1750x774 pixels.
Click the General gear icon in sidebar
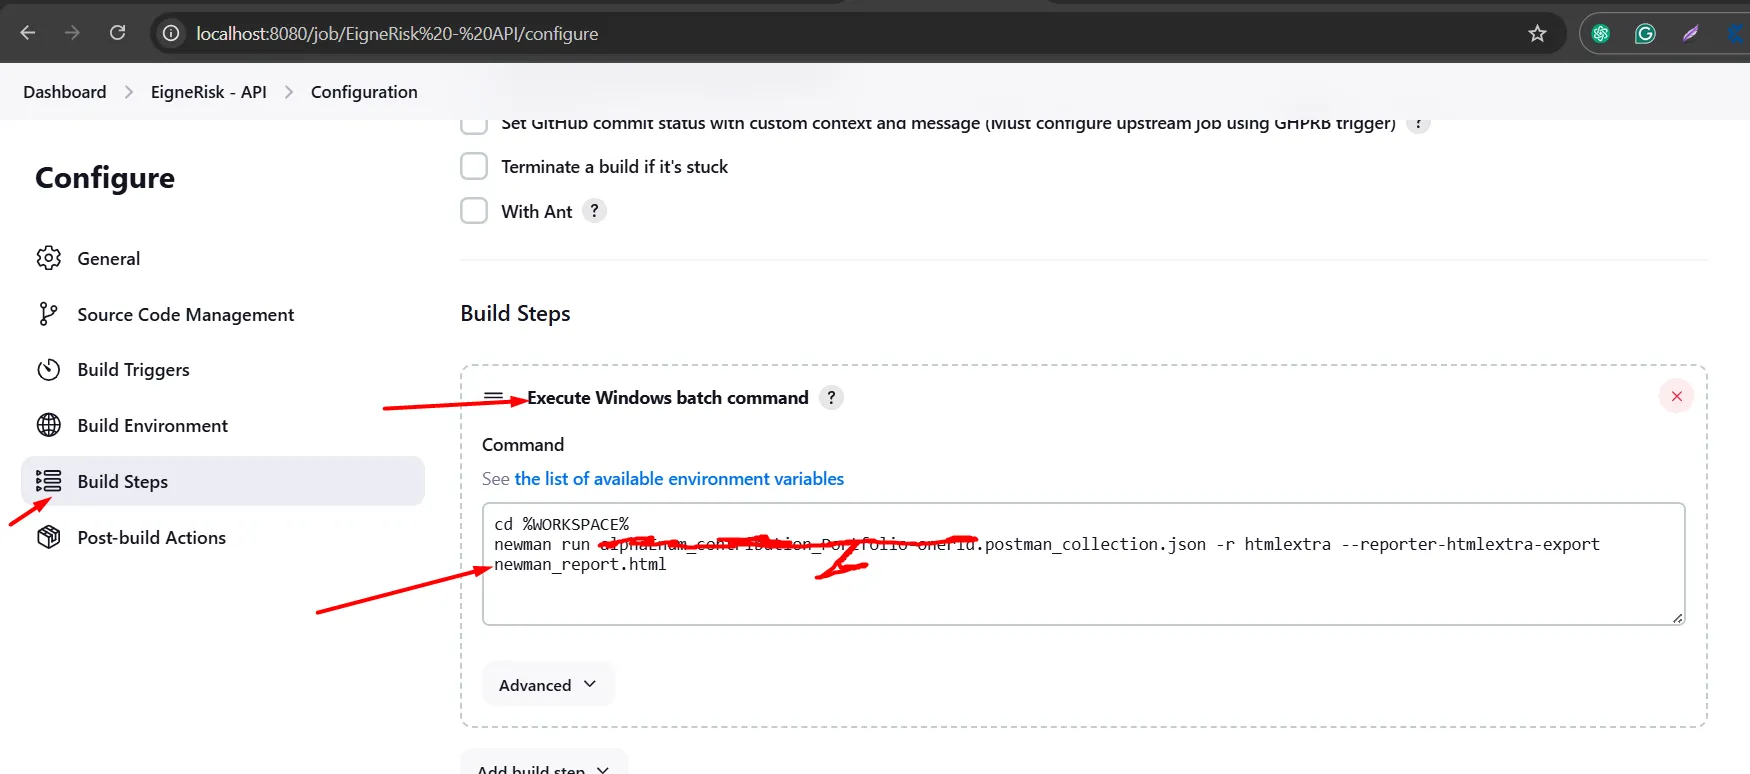click(x=48, y=258)
